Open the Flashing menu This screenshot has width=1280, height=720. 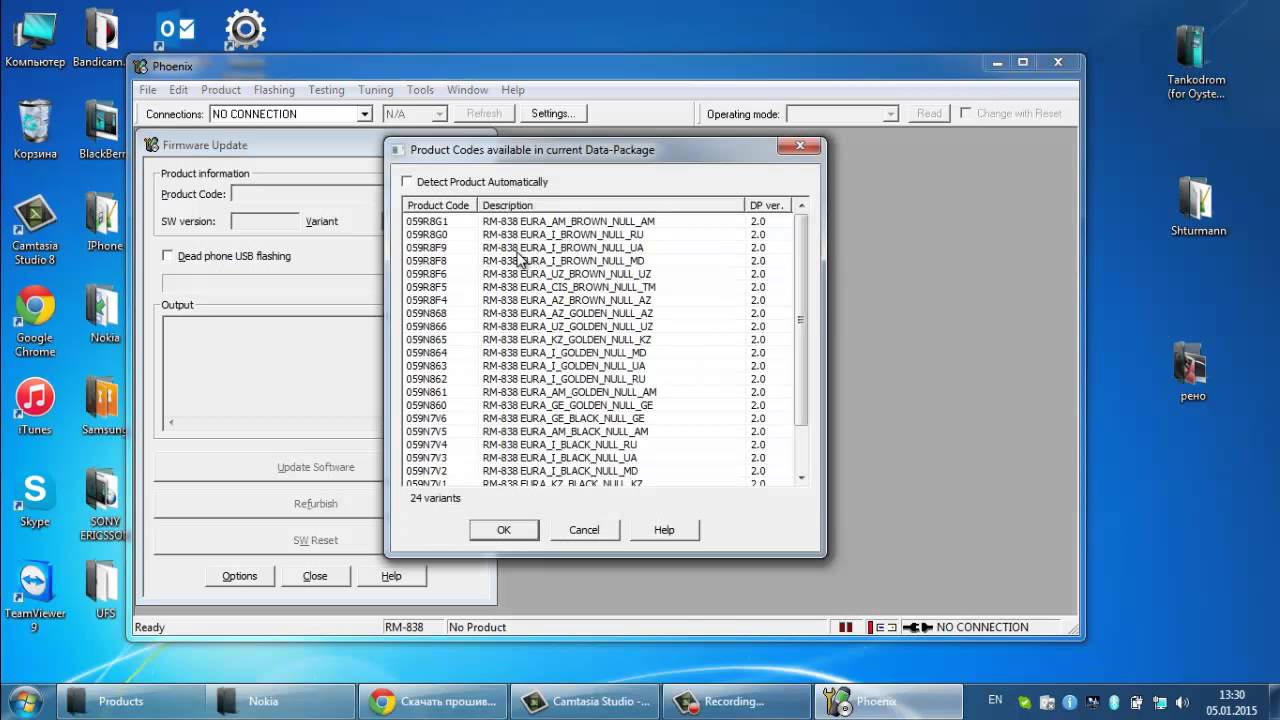[x=274, y=90]
